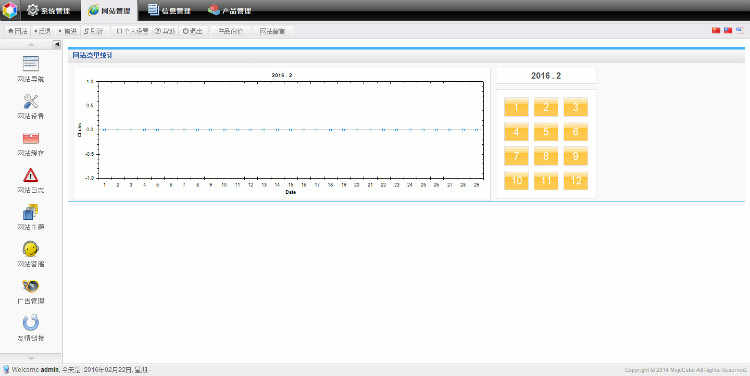Viewport: 750px width, 376px height.
Task: Switch to the Website Management globe tab
Action: [109, 10]
